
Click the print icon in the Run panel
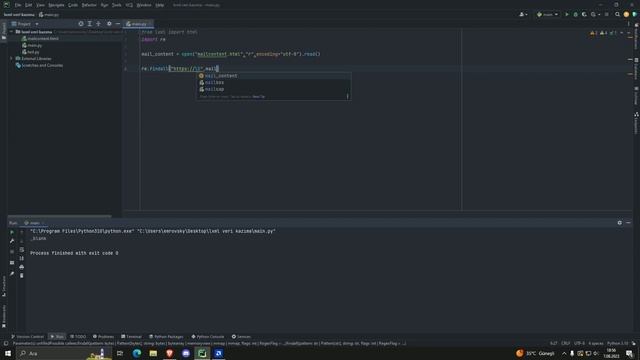(22, 267)
